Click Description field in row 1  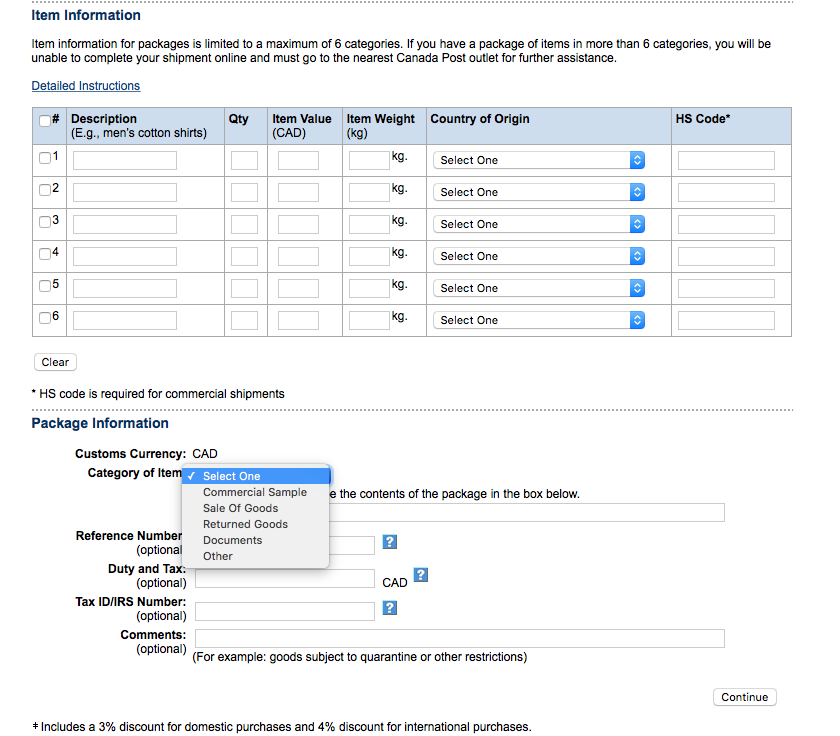pos(125,160)
